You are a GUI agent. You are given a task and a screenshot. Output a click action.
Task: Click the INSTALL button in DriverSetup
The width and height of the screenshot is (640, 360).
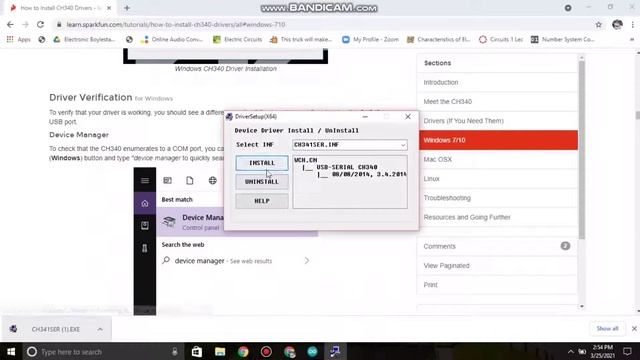[x=262, y=163]
